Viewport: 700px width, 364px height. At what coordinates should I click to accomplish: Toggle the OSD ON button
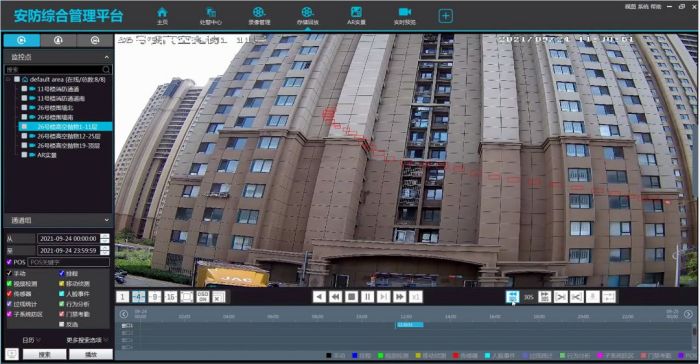pos(203,297)
